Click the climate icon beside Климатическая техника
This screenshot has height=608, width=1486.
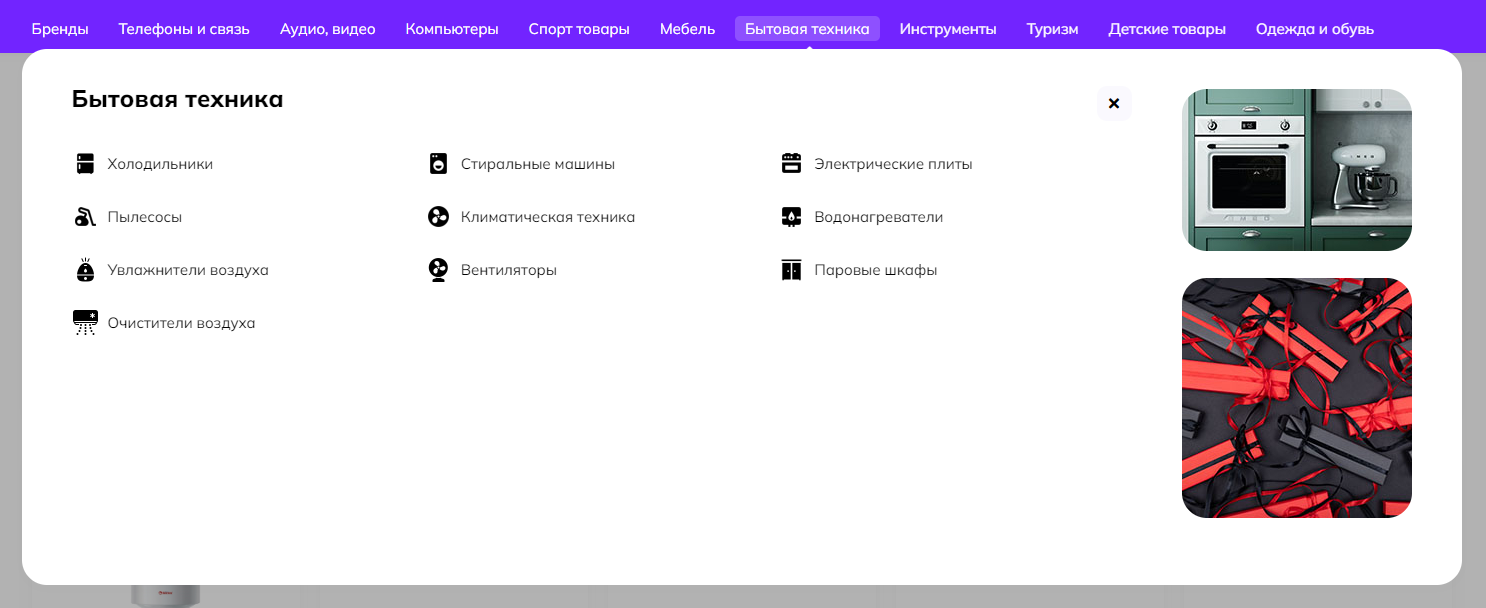coord(438,217)
